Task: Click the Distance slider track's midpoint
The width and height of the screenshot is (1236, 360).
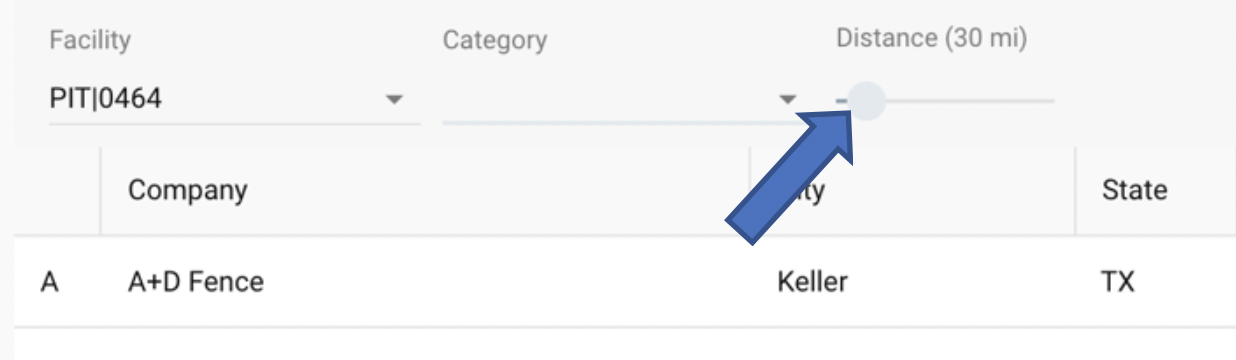Action: (945, 101)
